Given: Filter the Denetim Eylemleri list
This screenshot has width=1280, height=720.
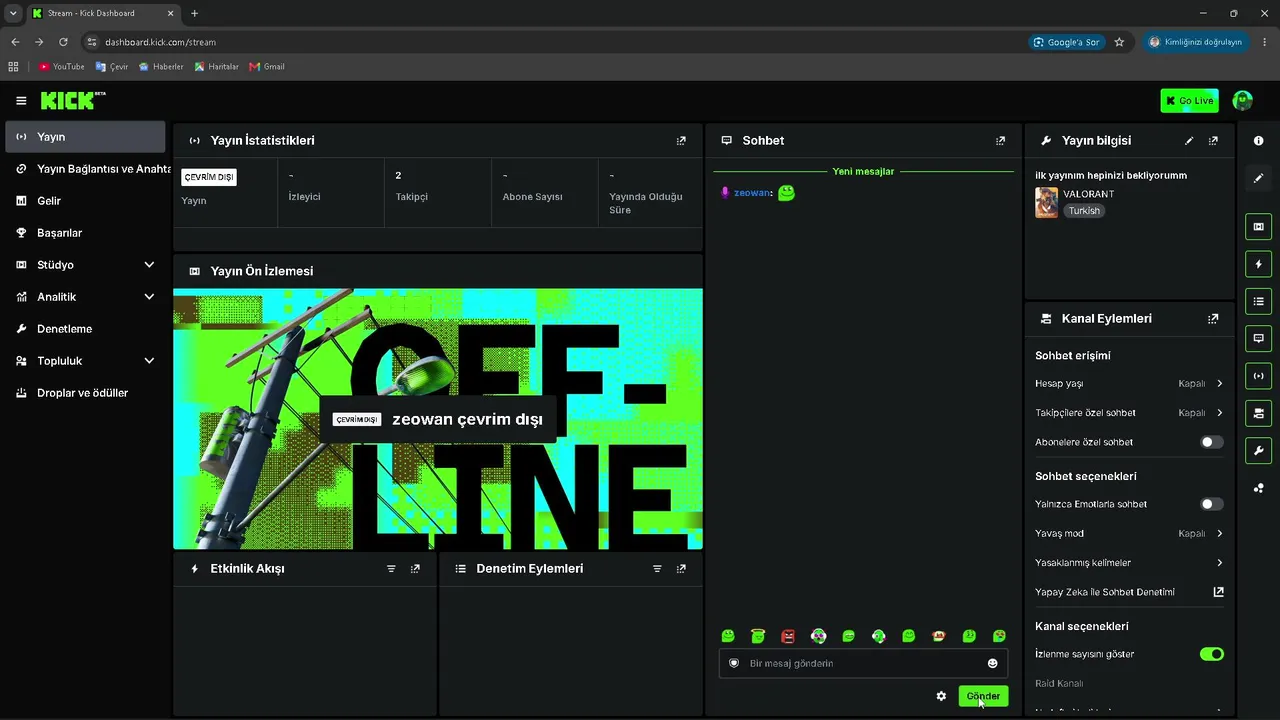Looking at the screenshot, I should tap(657, 569).
